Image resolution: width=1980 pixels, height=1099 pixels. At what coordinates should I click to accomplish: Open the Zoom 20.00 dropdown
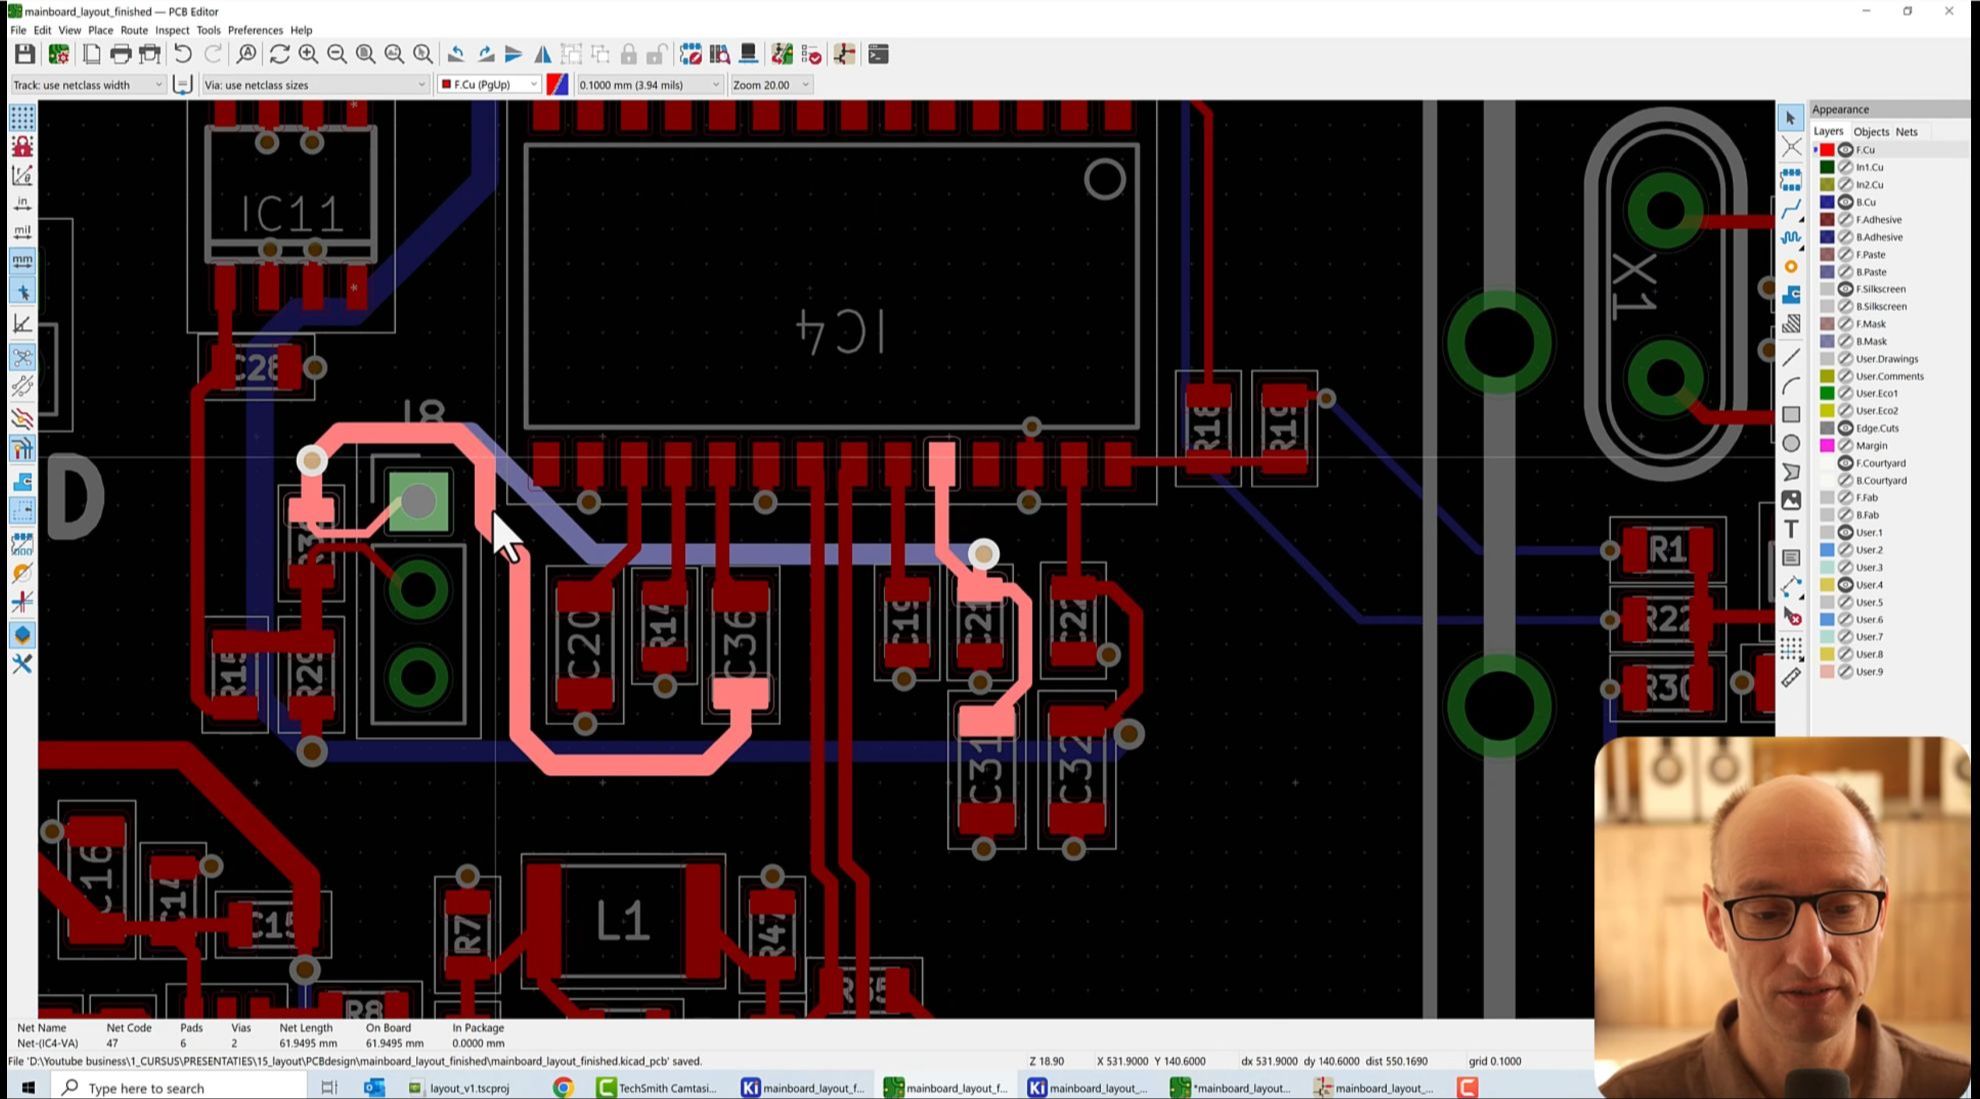coord(770,85)
